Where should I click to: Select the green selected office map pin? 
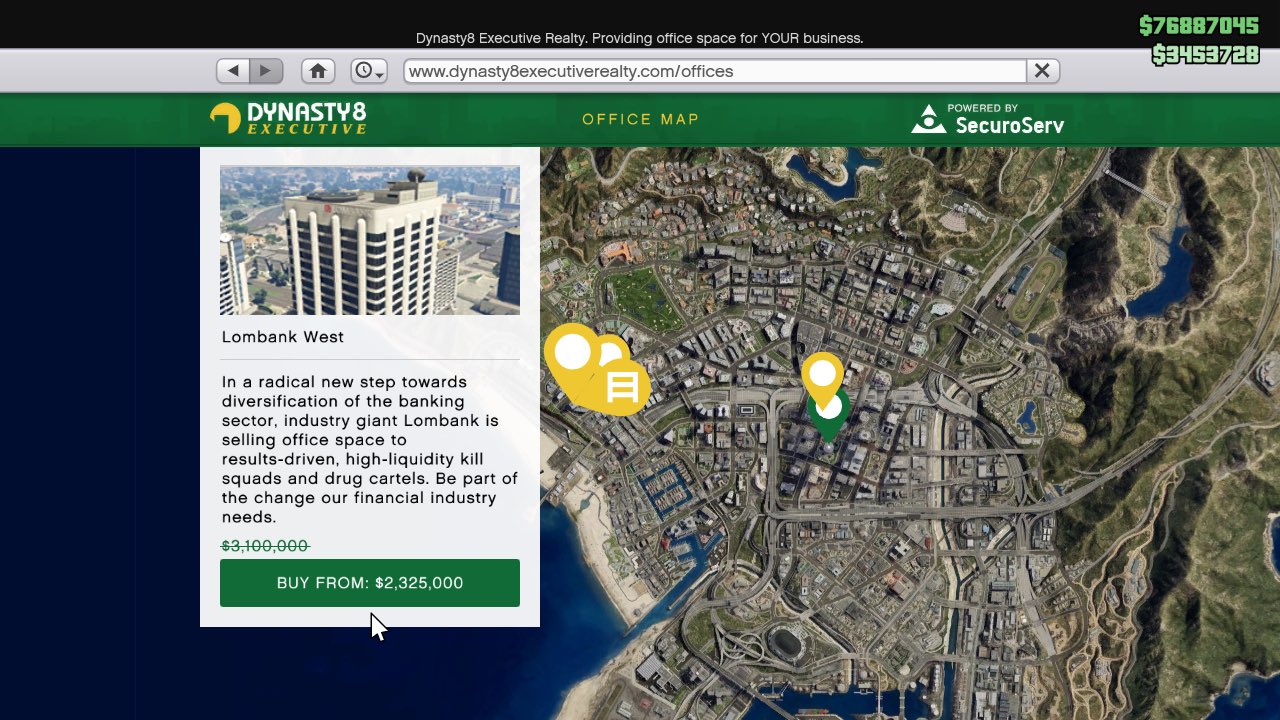coord(829,424)
